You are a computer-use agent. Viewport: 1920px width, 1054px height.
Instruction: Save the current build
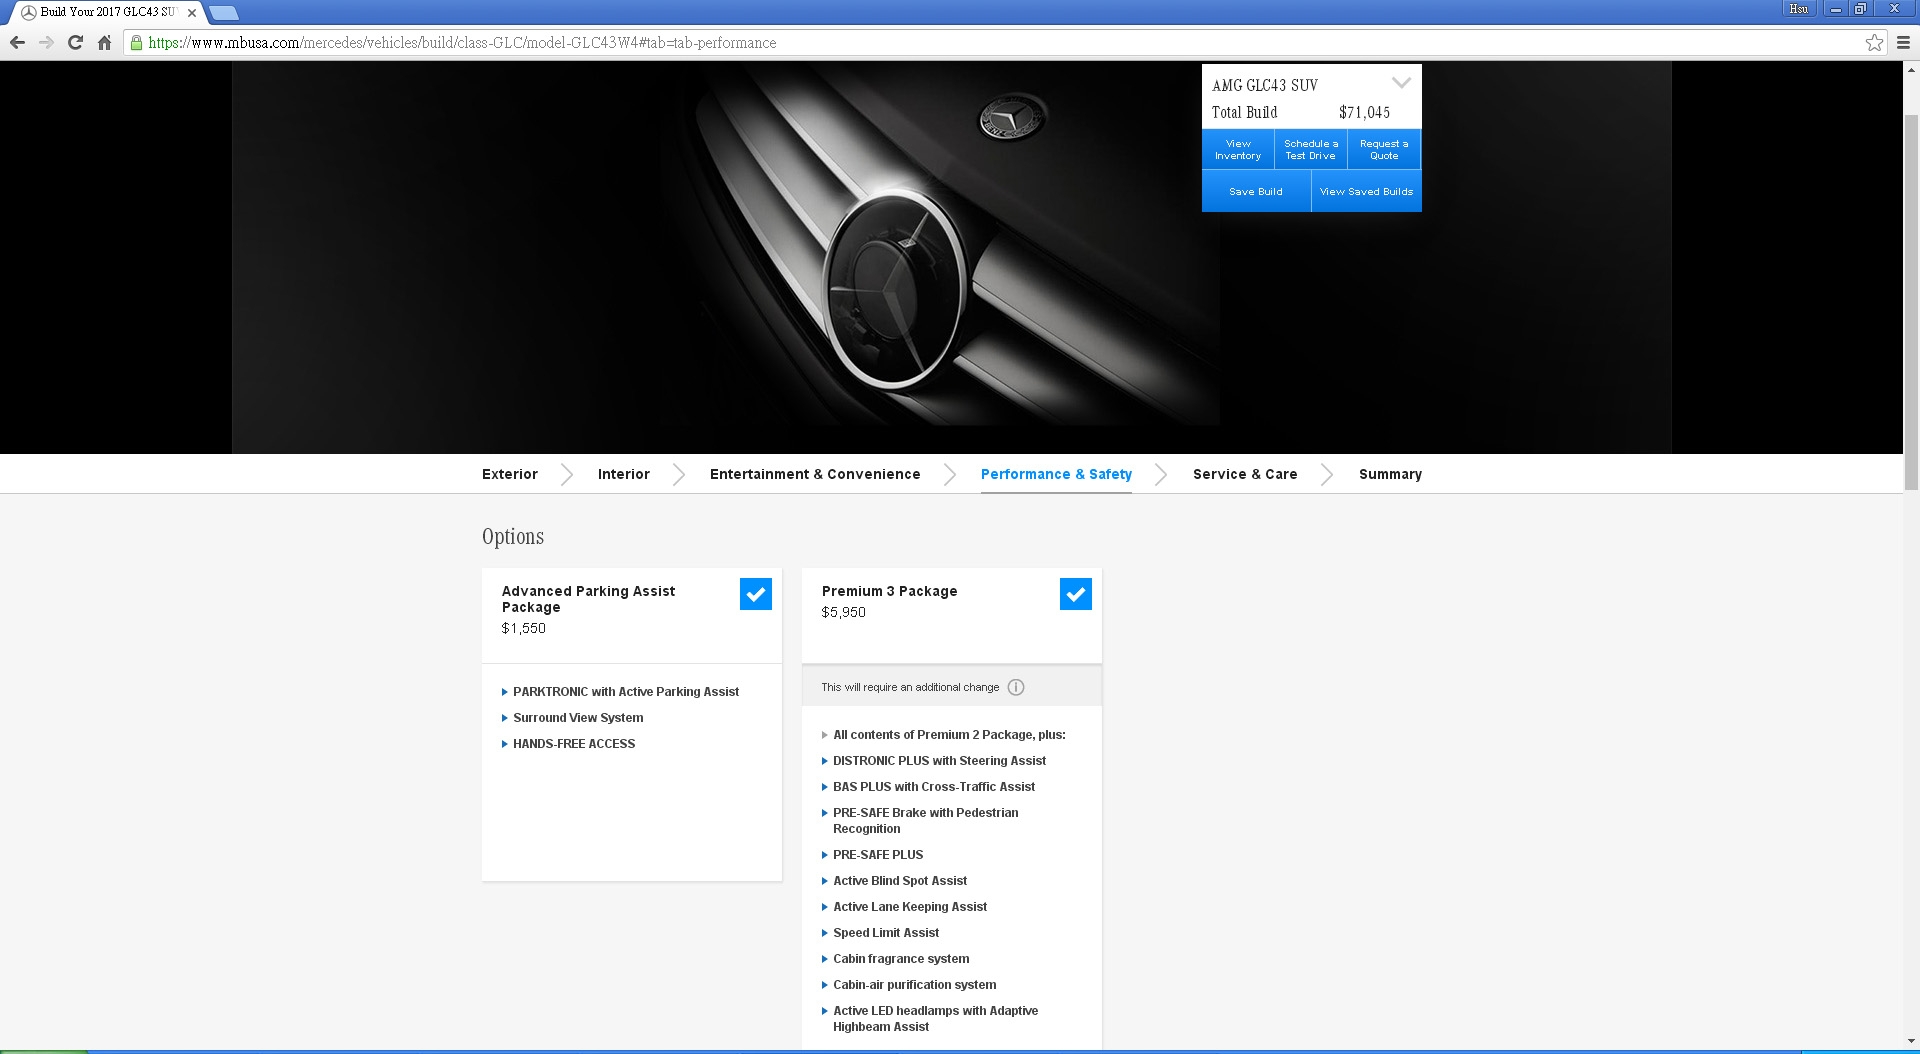pos(1256,191)
